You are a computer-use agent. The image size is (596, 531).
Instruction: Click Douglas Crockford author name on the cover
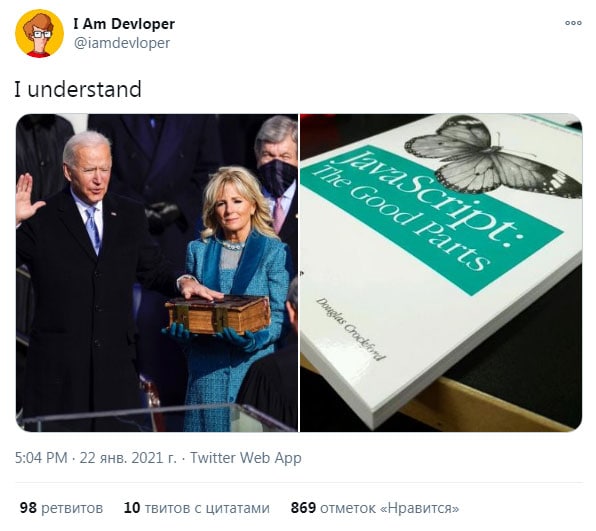point(350,329)
